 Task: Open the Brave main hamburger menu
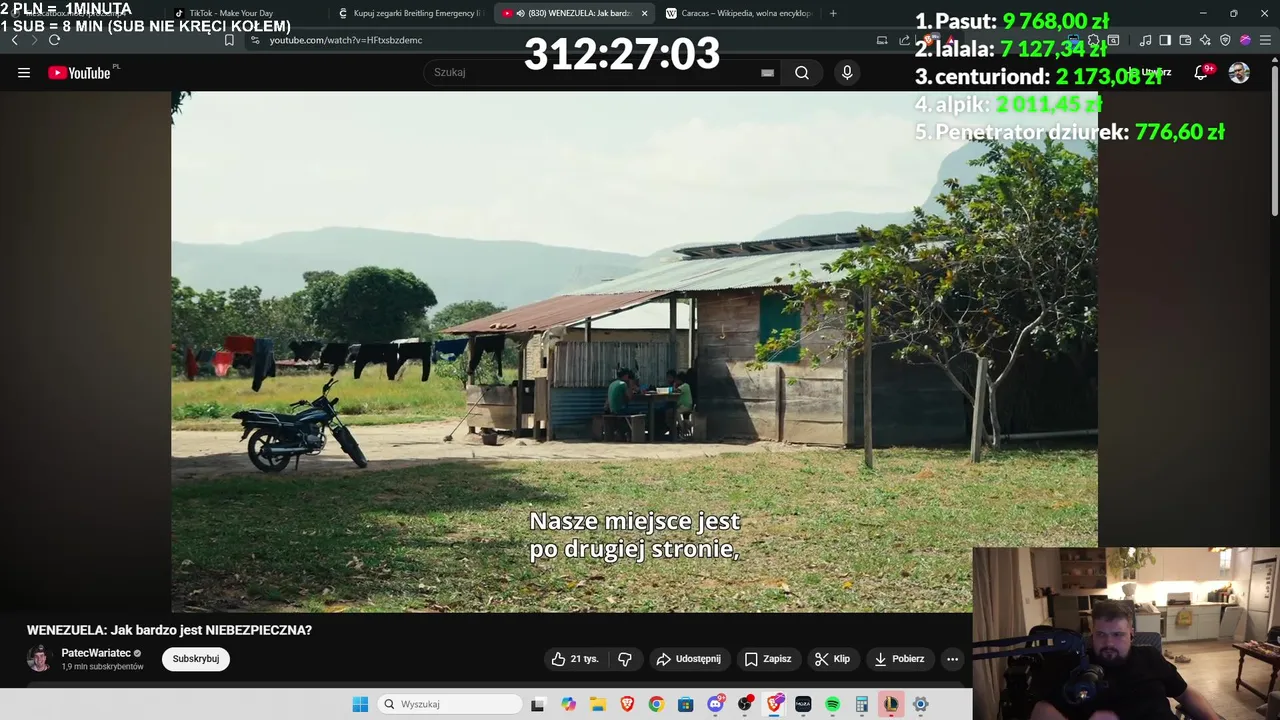coord(1265,40)
